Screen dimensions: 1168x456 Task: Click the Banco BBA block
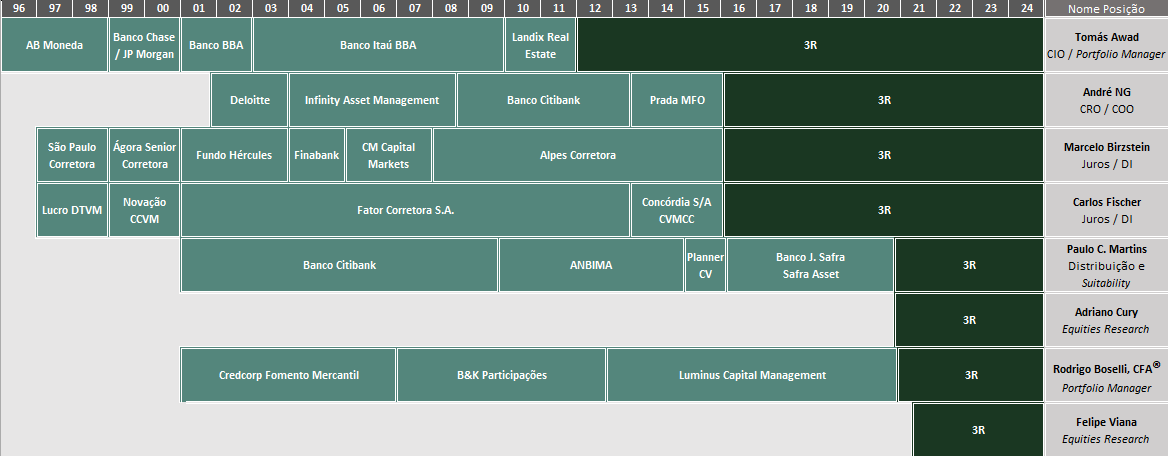pos(216,45)
